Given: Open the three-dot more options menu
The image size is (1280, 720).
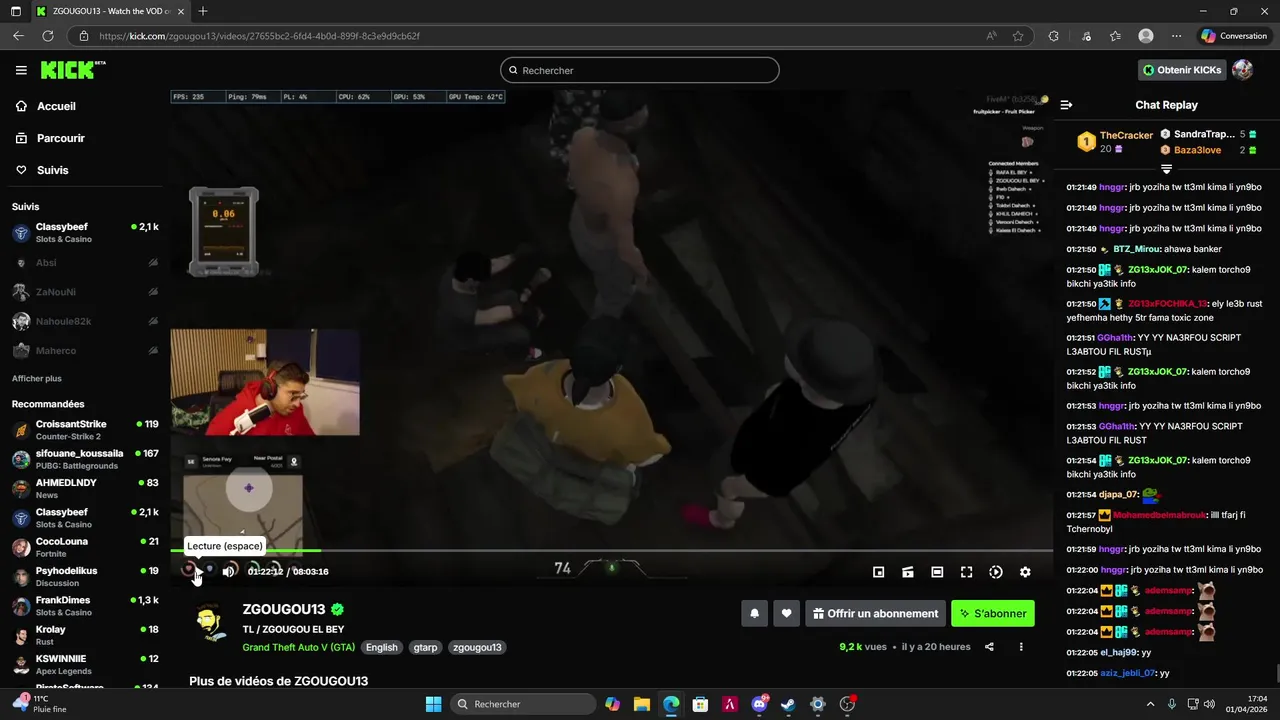Looking at the screenshot, I should (x=1021, y=647).
